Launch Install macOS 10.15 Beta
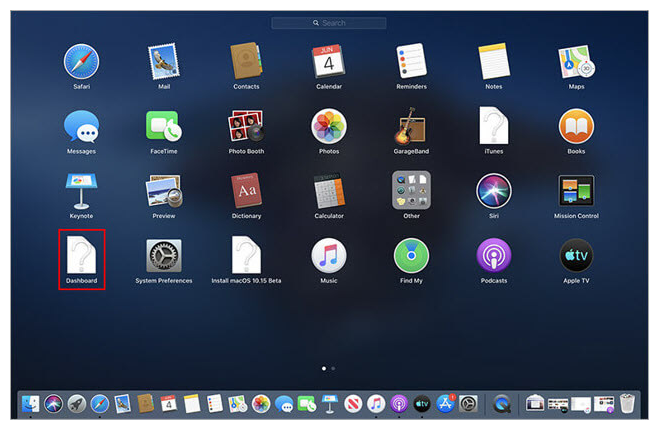The height and width of the screenshot is (426, 655). pyautogui.click(x=245, y=255)
